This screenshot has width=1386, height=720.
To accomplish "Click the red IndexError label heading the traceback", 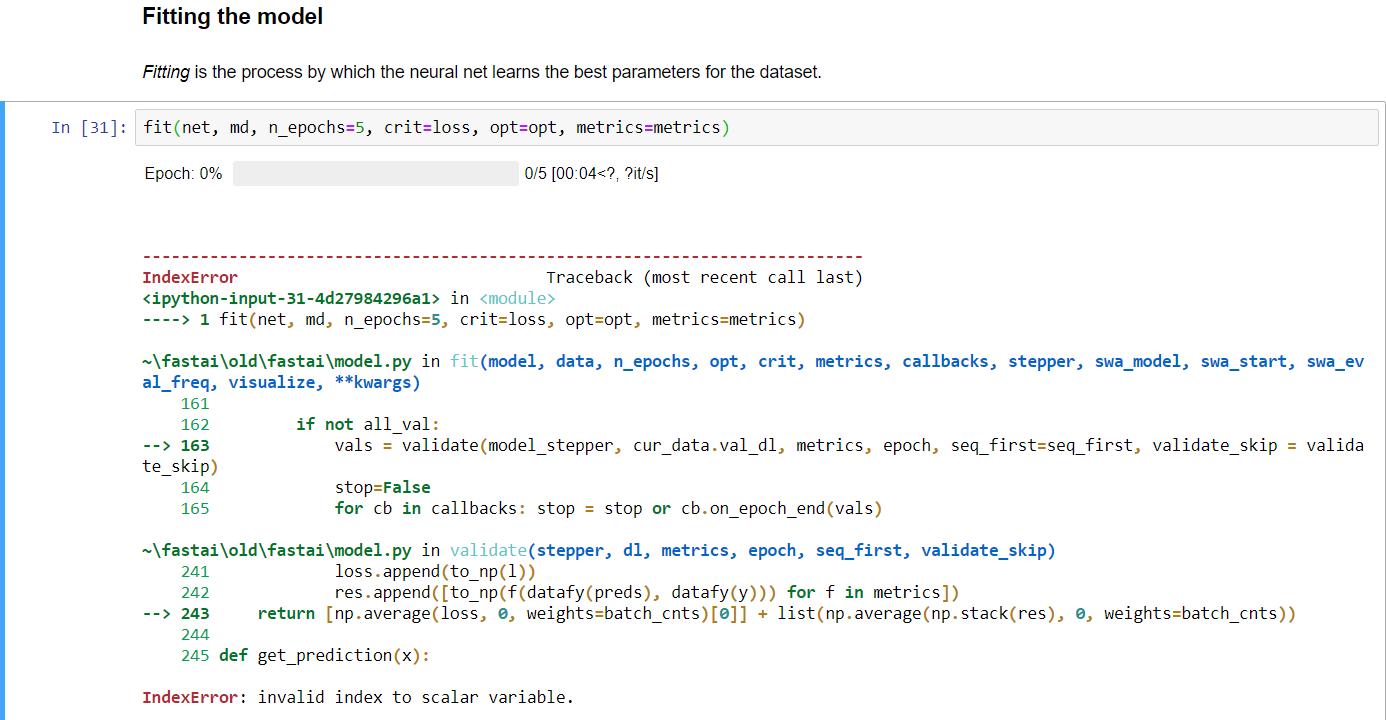I will [x=190, y=278].
